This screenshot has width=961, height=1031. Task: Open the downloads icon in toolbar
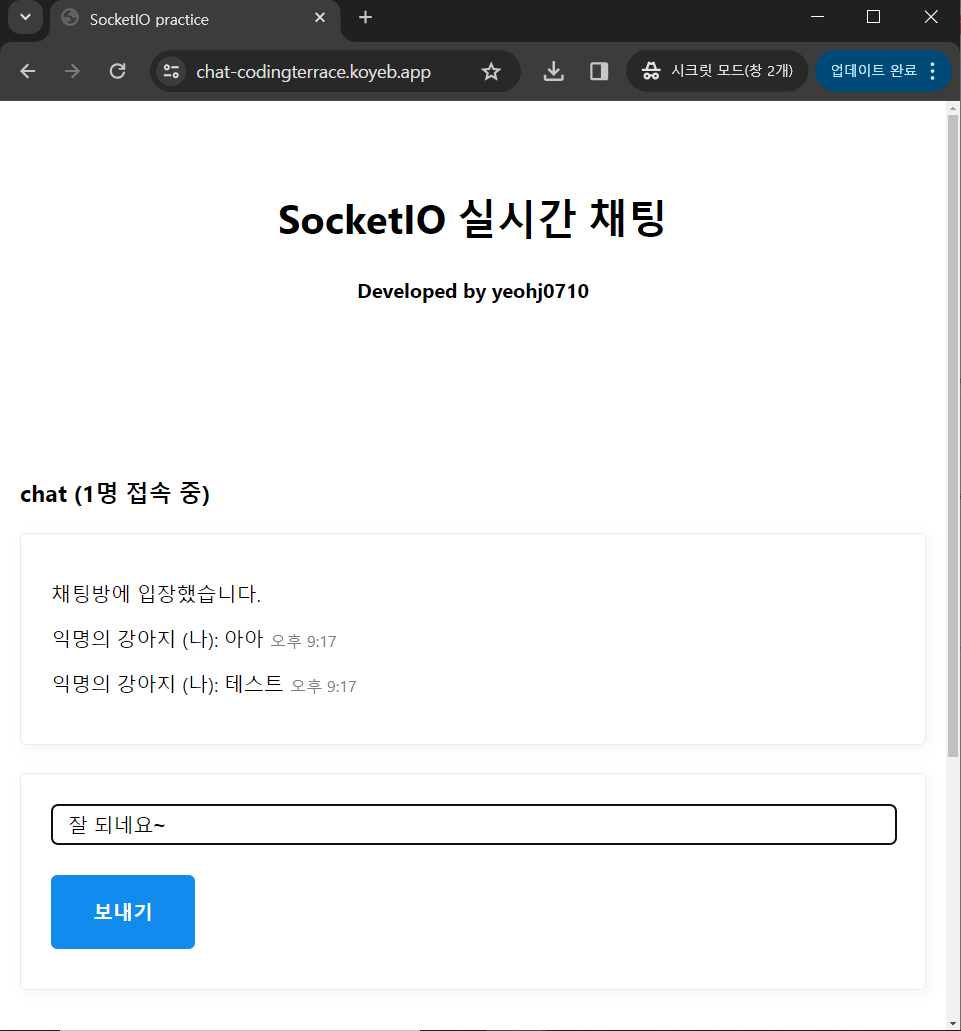click(553, 71)
